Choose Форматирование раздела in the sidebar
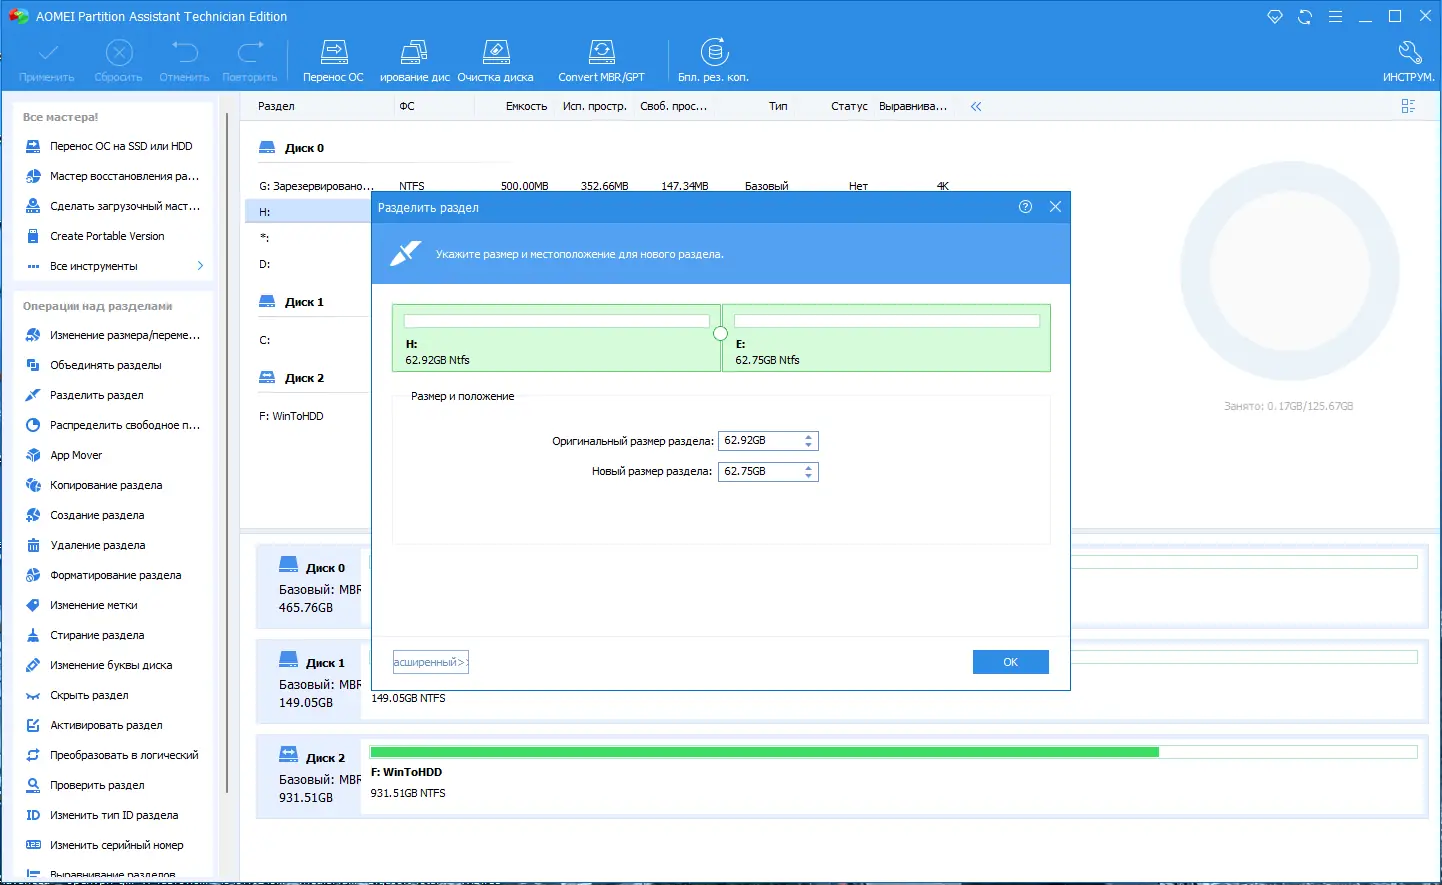Image resolution: width=1442 pixels, height=885 pixels. [x=115, y=575]
